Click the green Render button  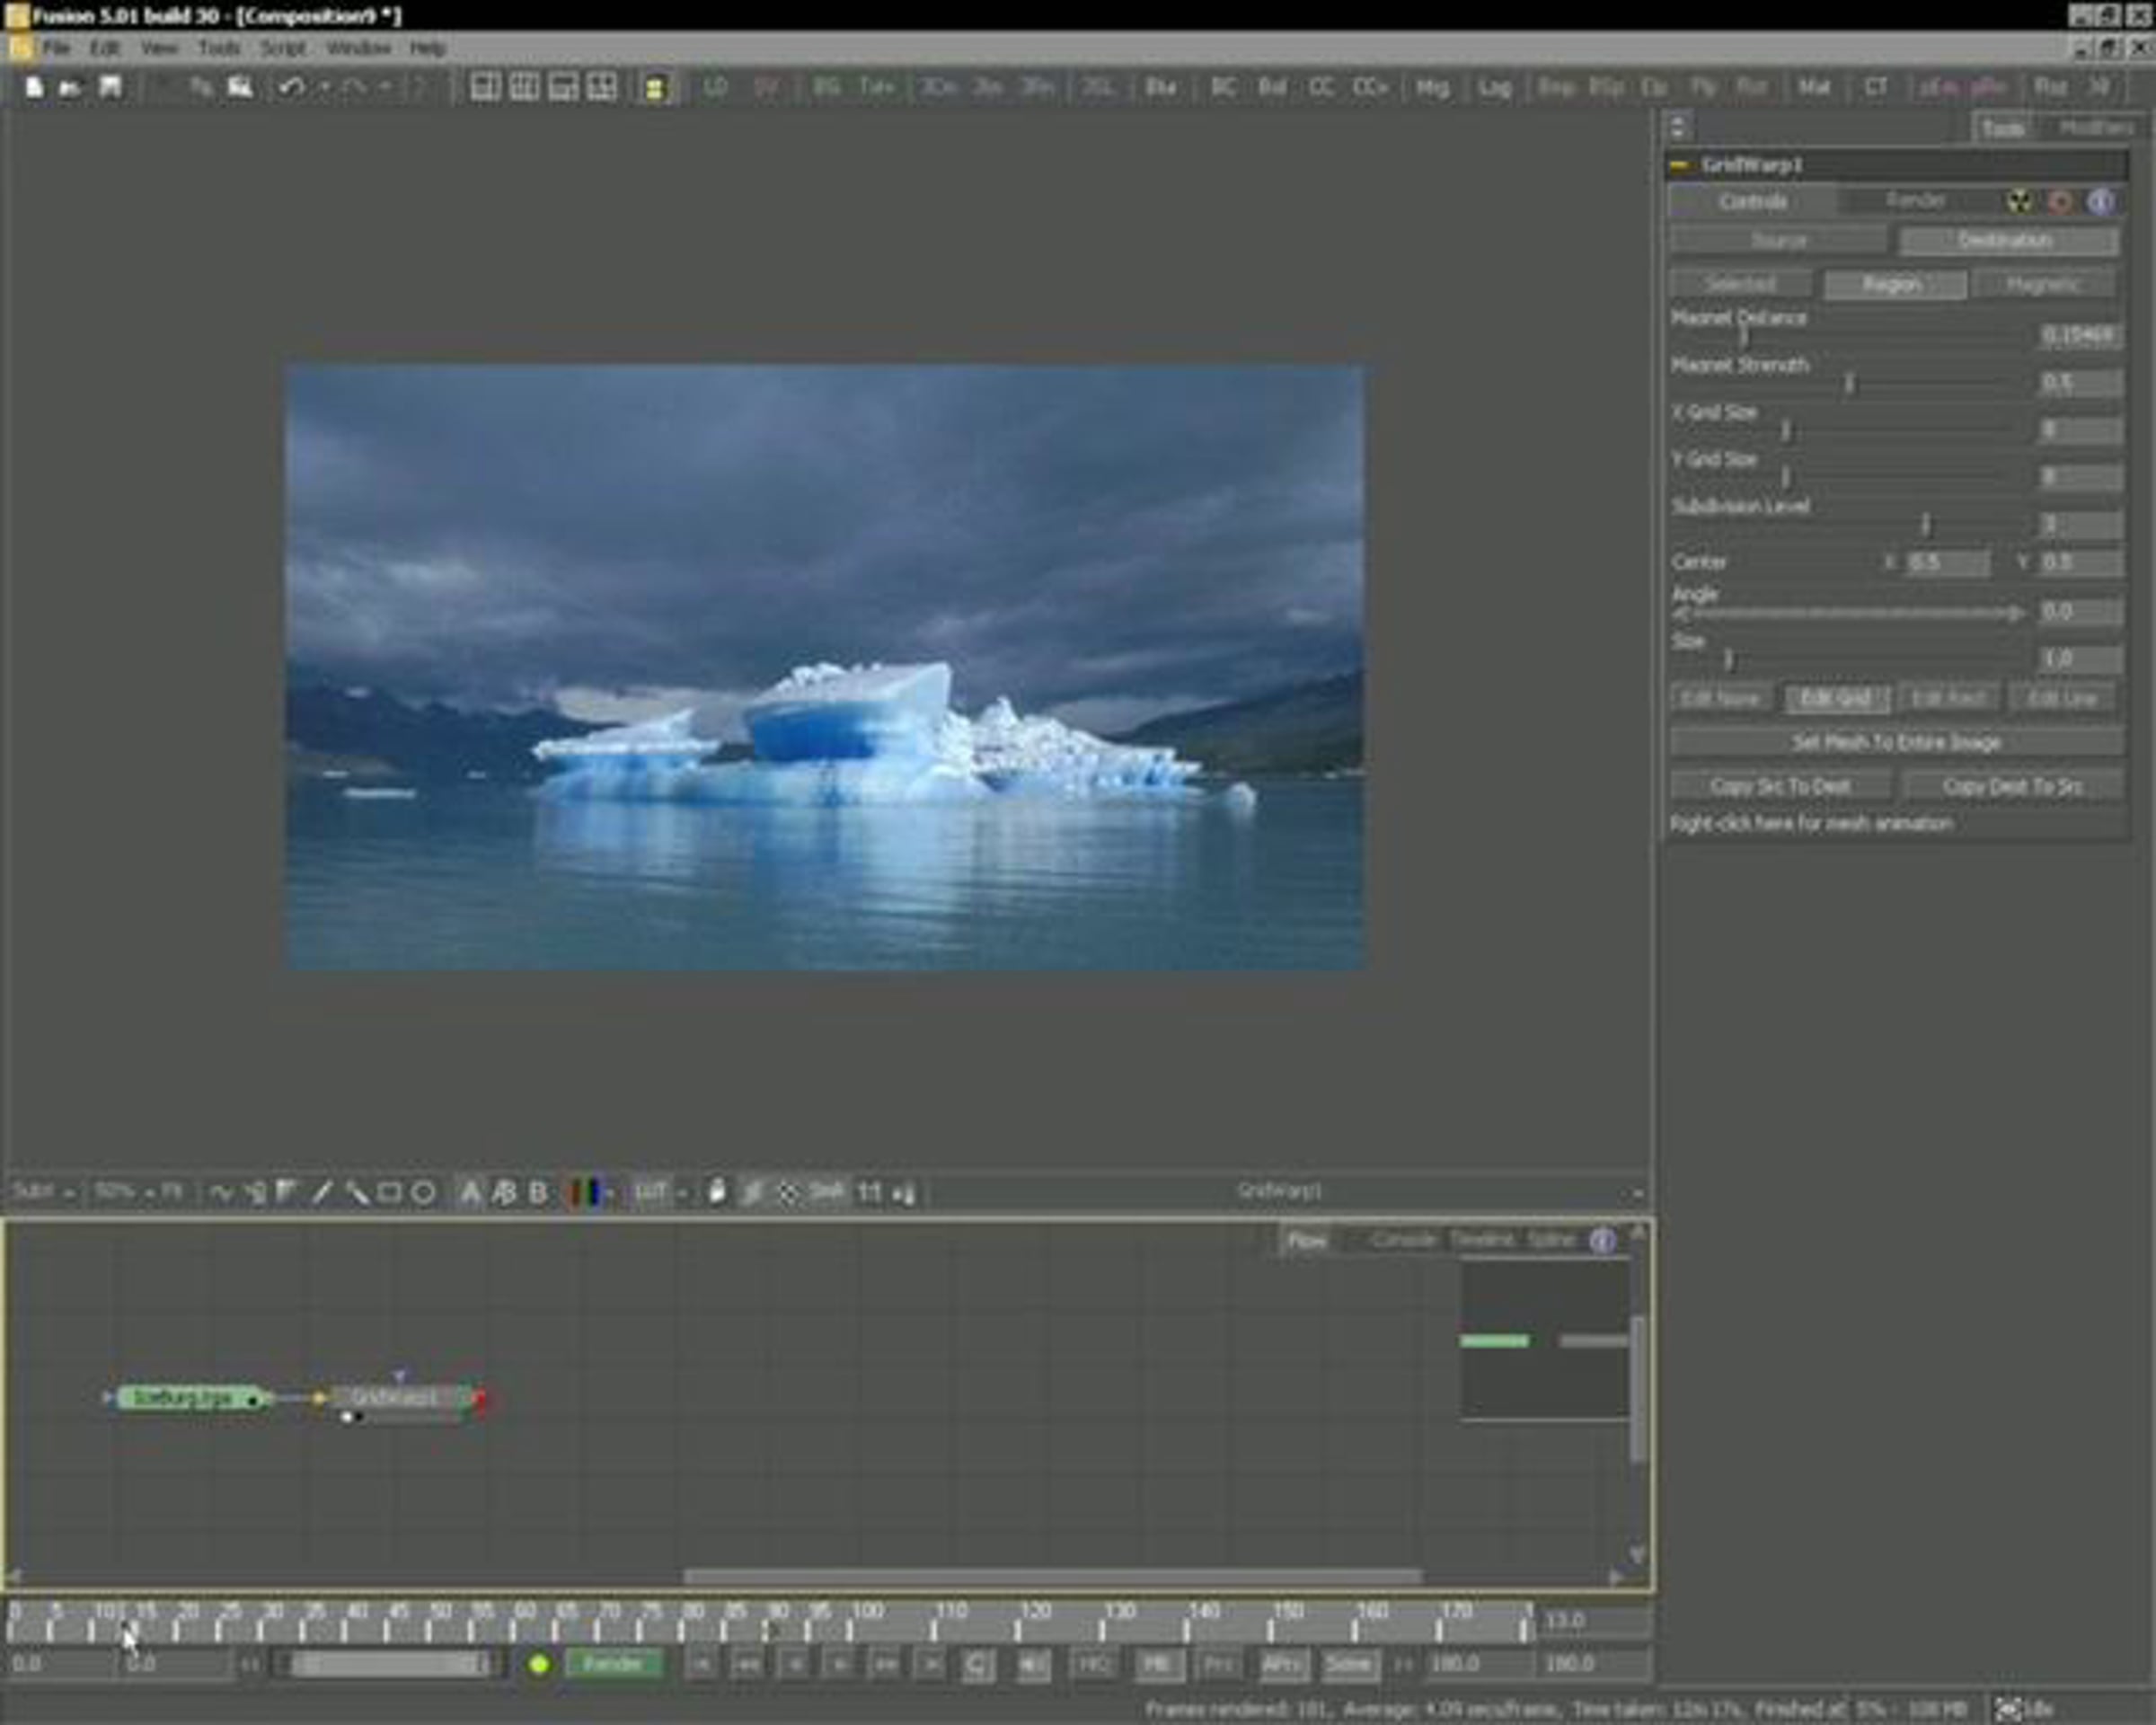(613, 1664)
